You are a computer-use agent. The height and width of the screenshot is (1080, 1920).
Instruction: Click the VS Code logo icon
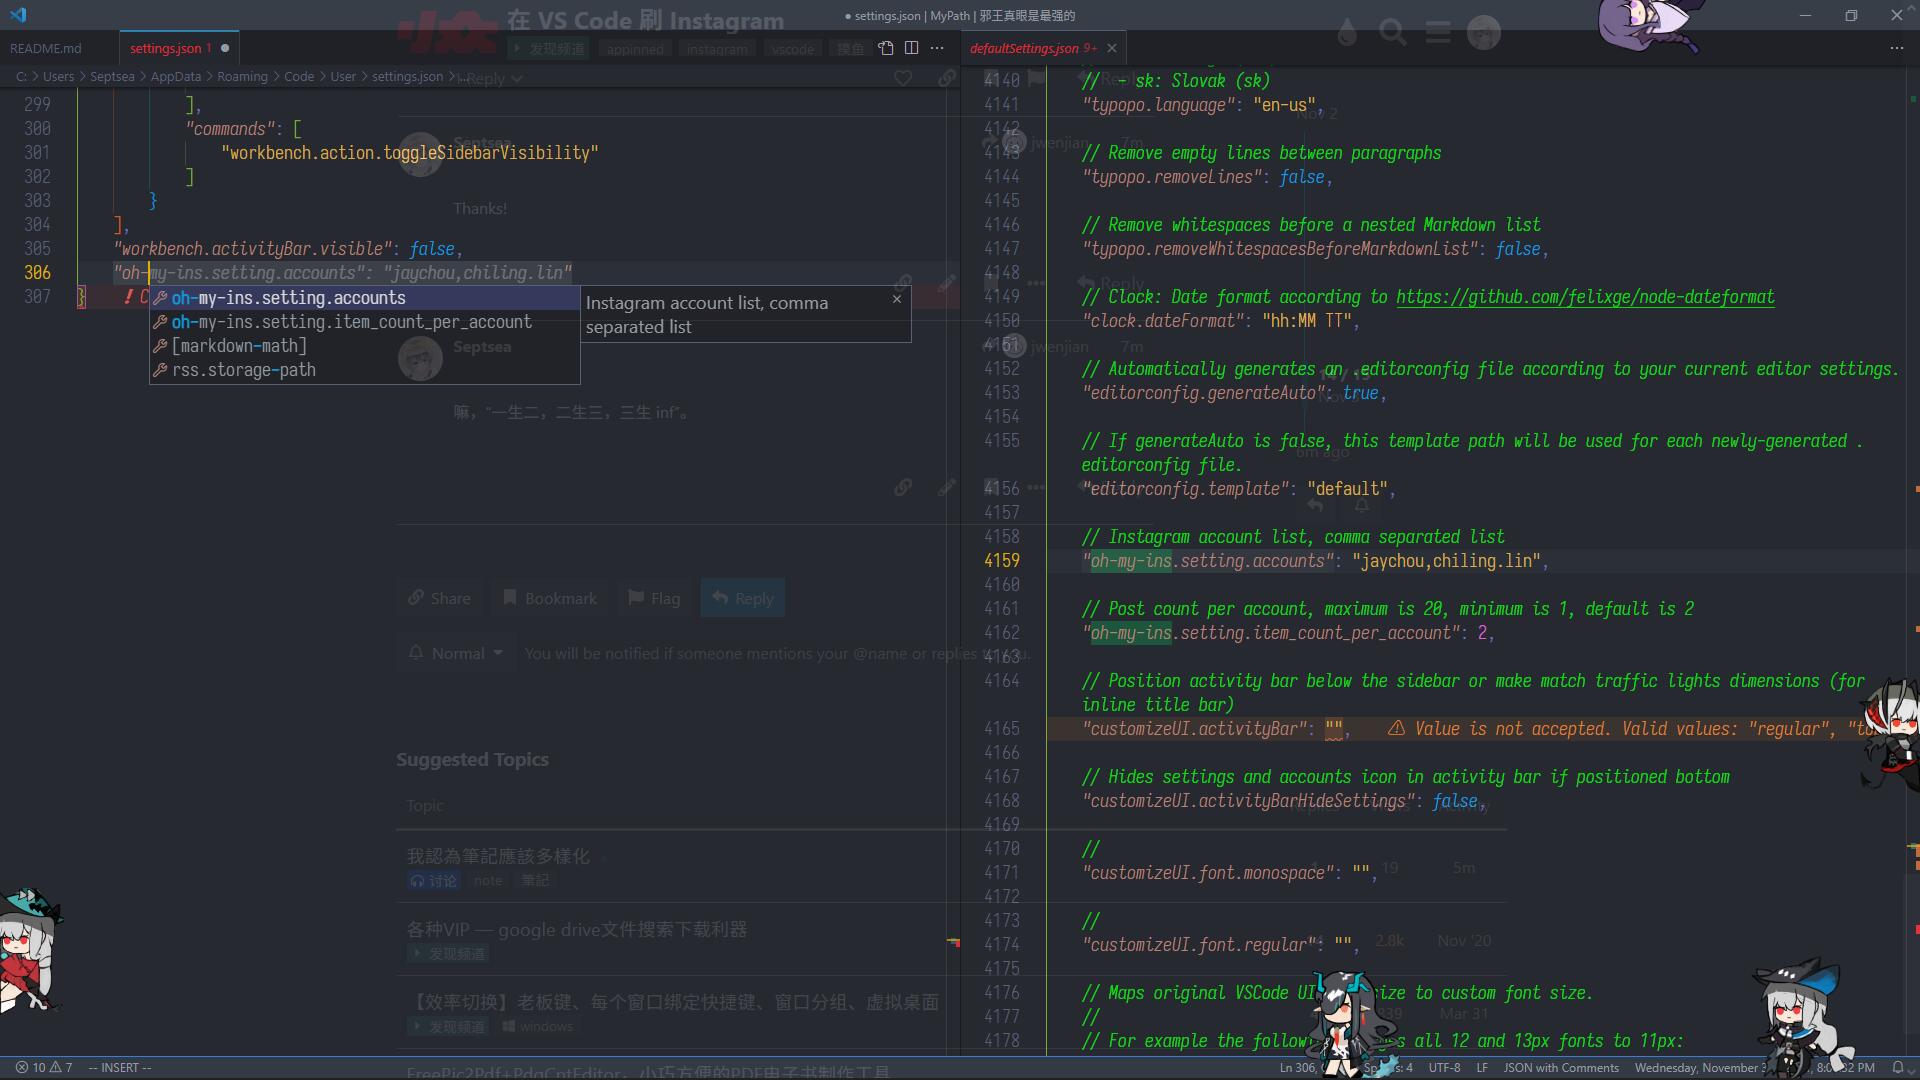18,15
